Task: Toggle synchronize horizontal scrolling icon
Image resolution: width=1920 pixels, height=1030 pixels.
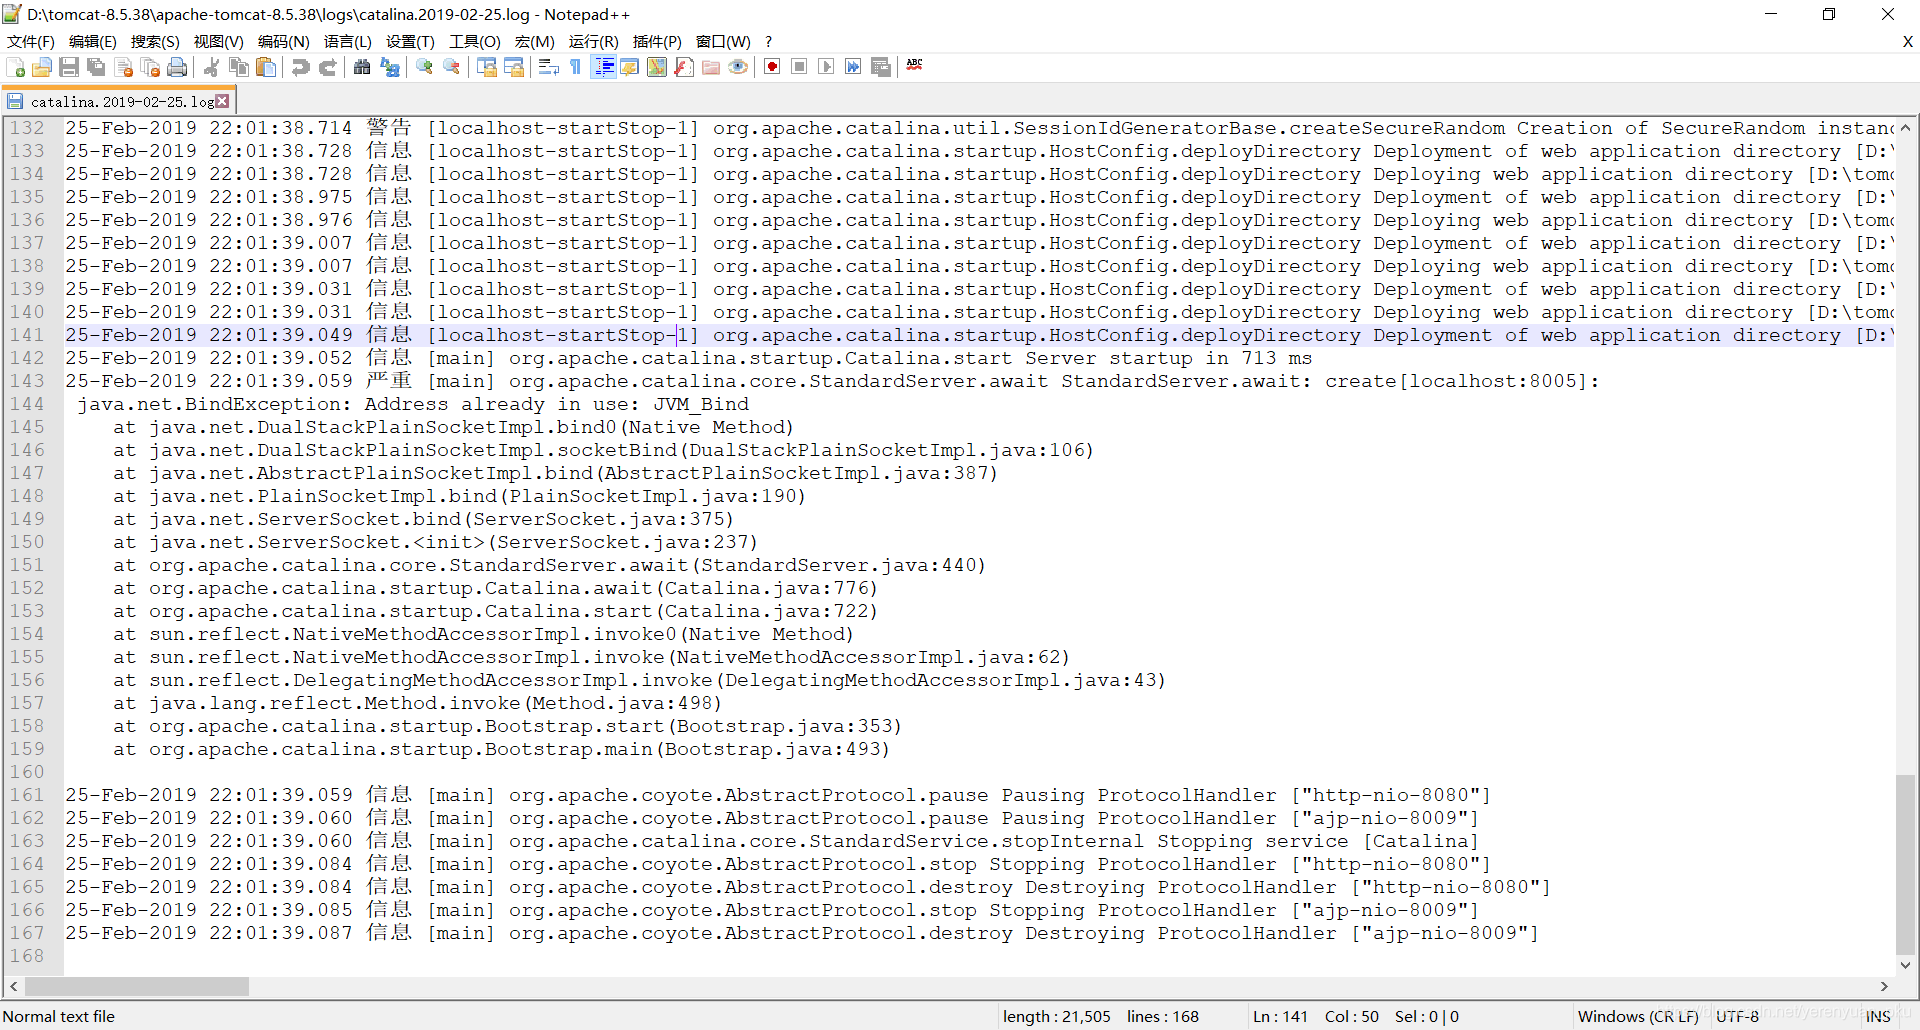Action: 514,67
